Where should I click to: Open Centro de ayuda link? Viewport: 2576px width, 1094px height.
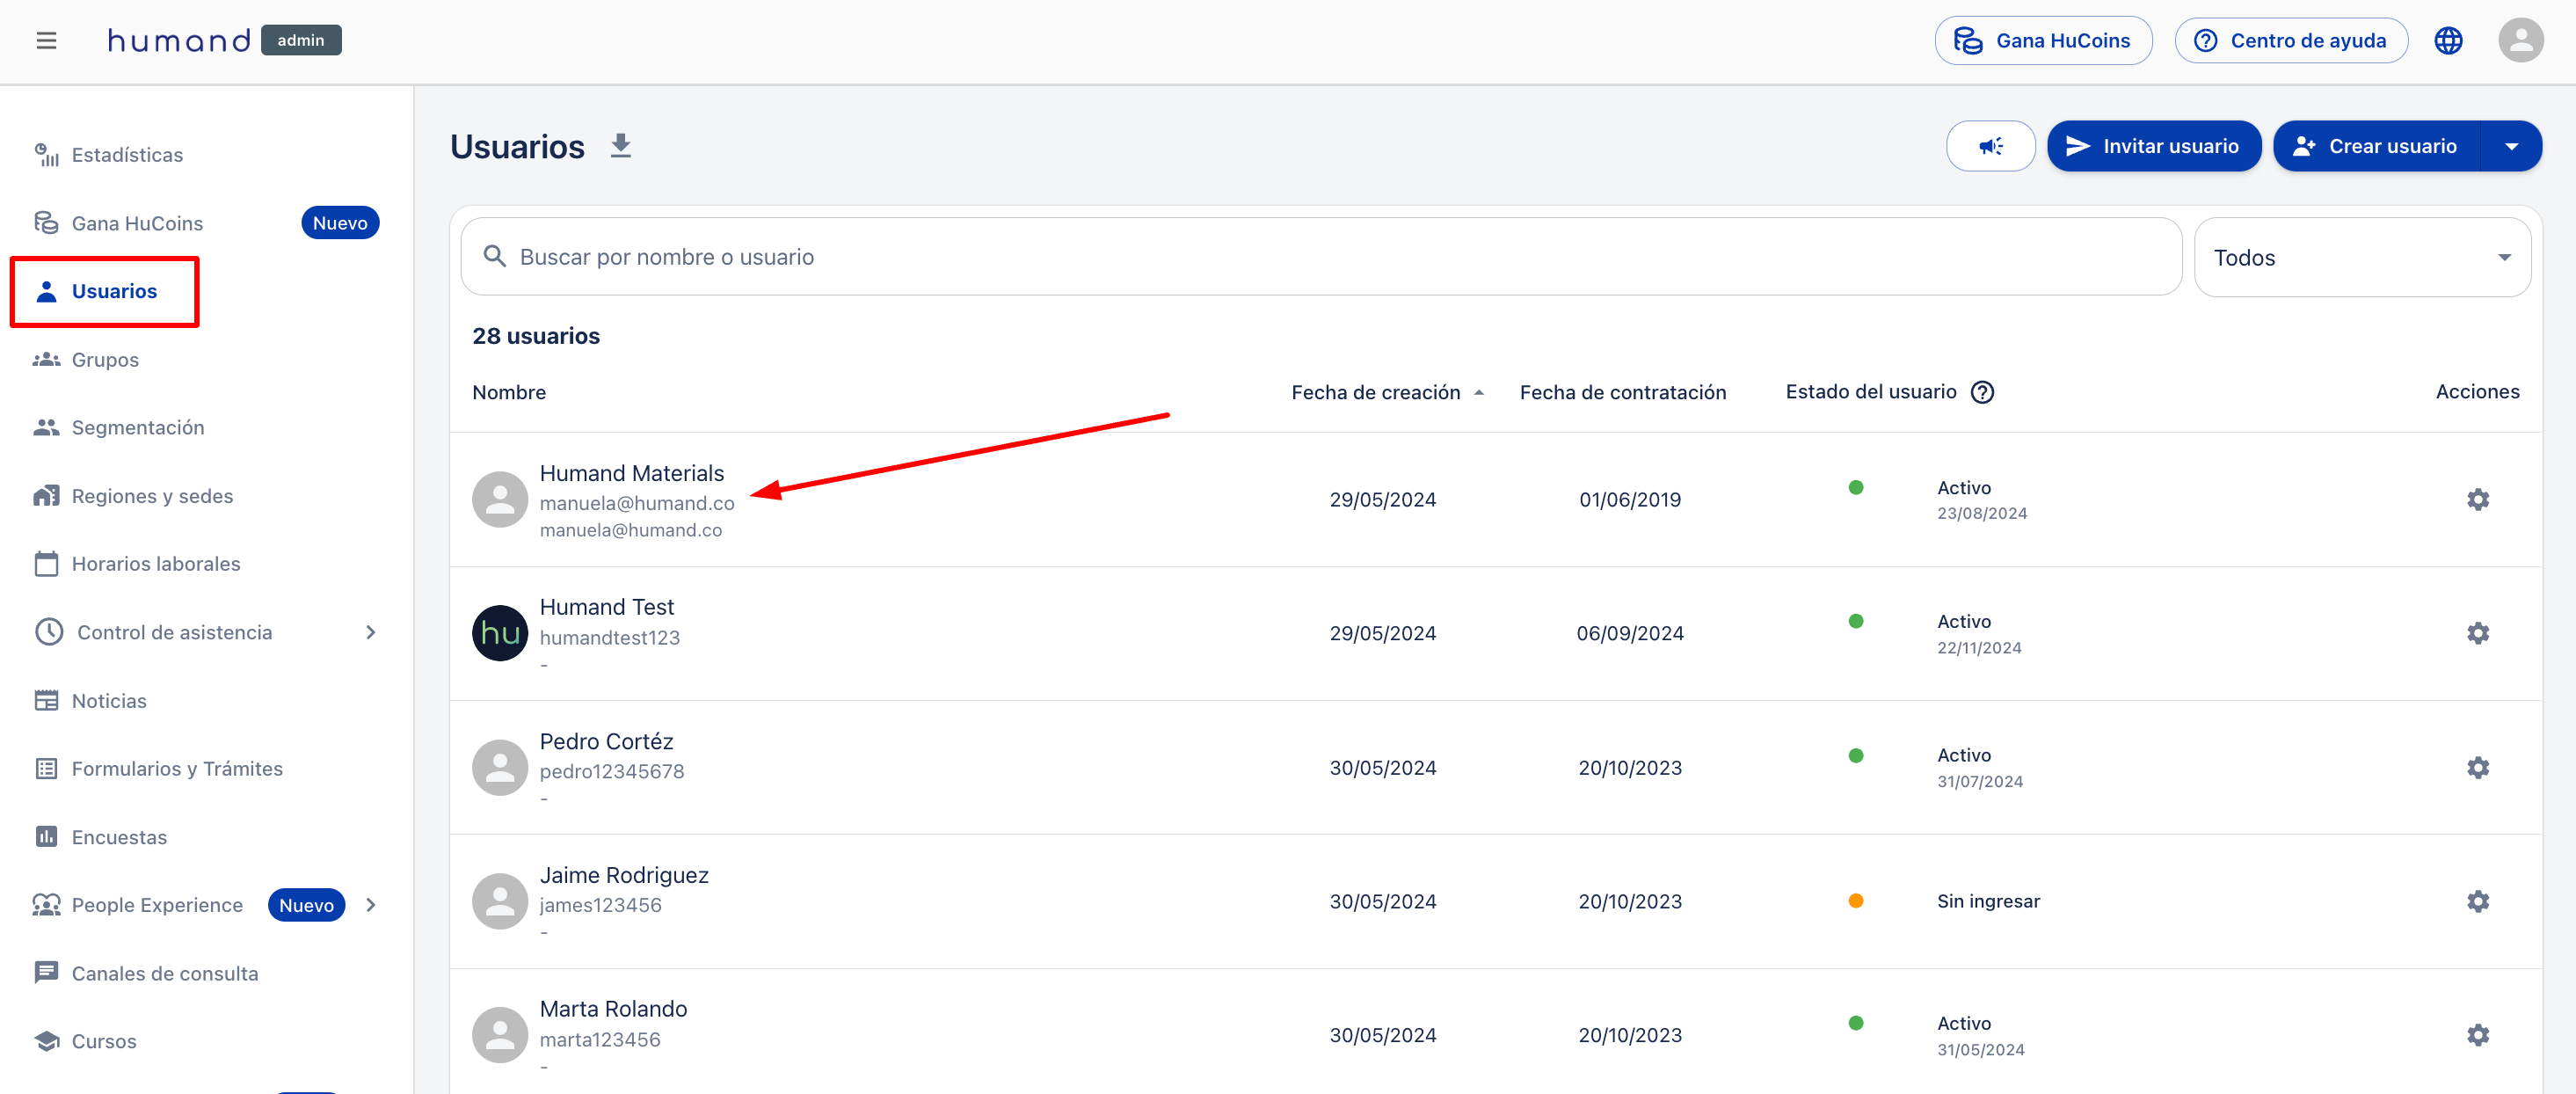(2290, 41)
